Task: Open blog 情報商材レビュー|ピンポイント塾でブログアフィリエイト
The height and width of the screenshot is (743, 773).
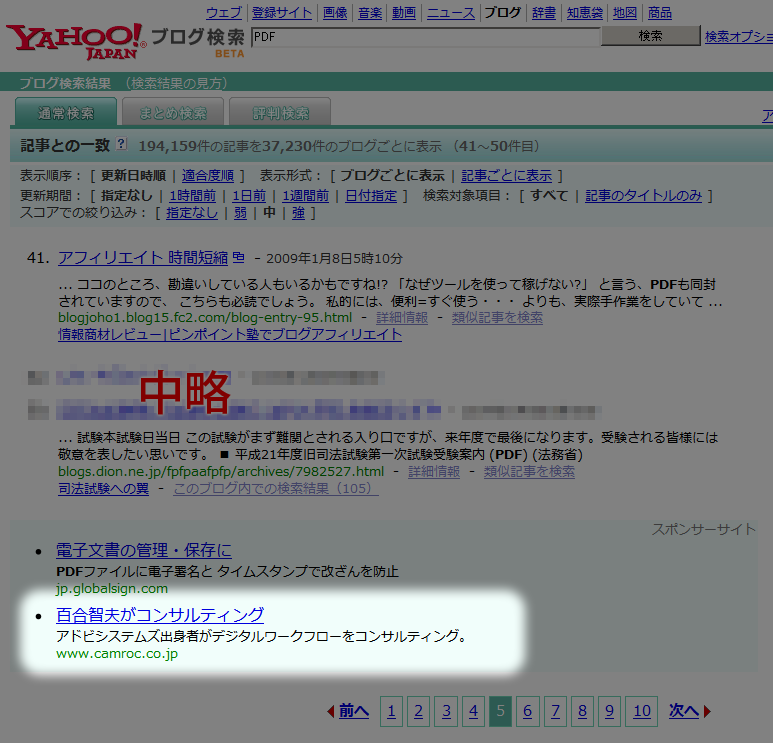Action: [230, 334]
